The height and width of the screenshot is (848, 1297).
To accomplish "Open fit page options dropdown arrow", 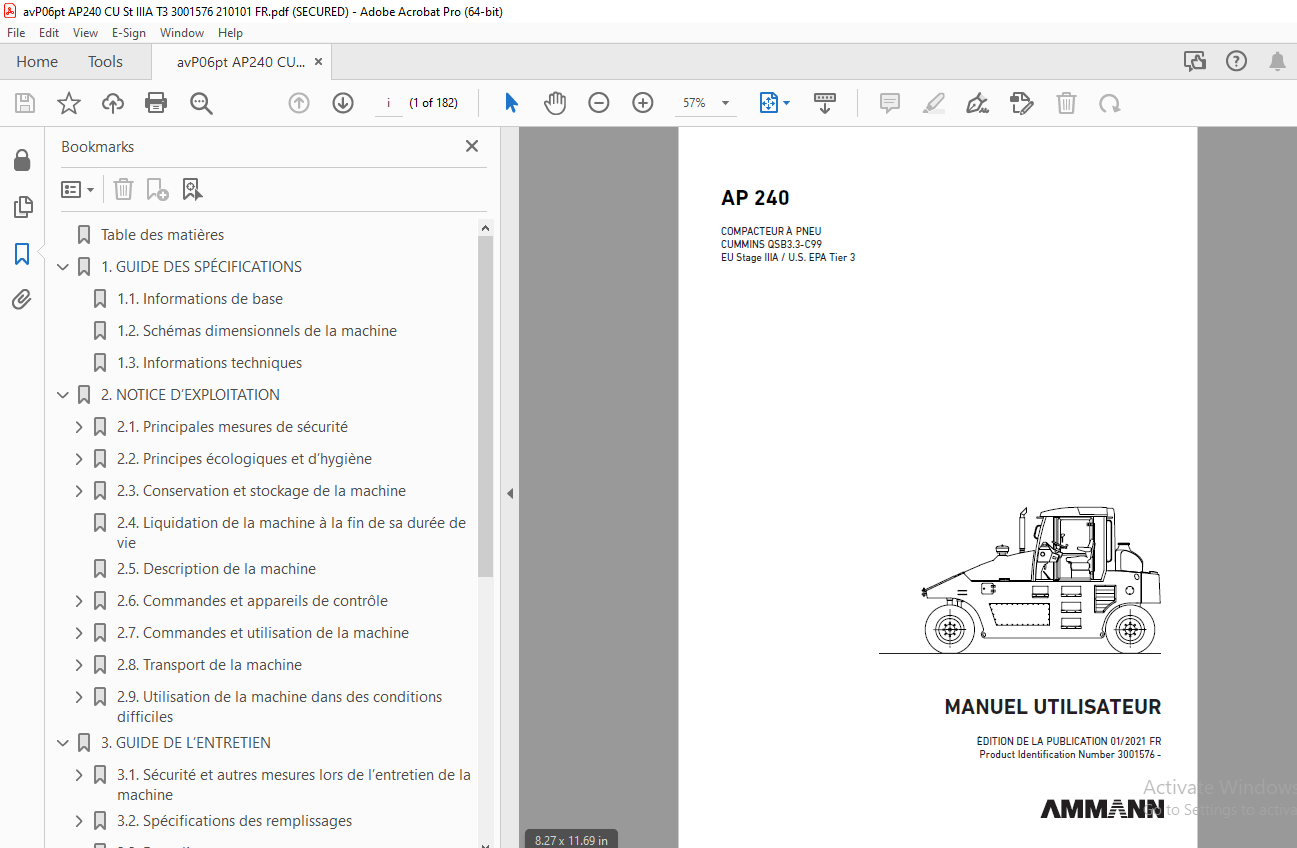I will coord(786,103).
